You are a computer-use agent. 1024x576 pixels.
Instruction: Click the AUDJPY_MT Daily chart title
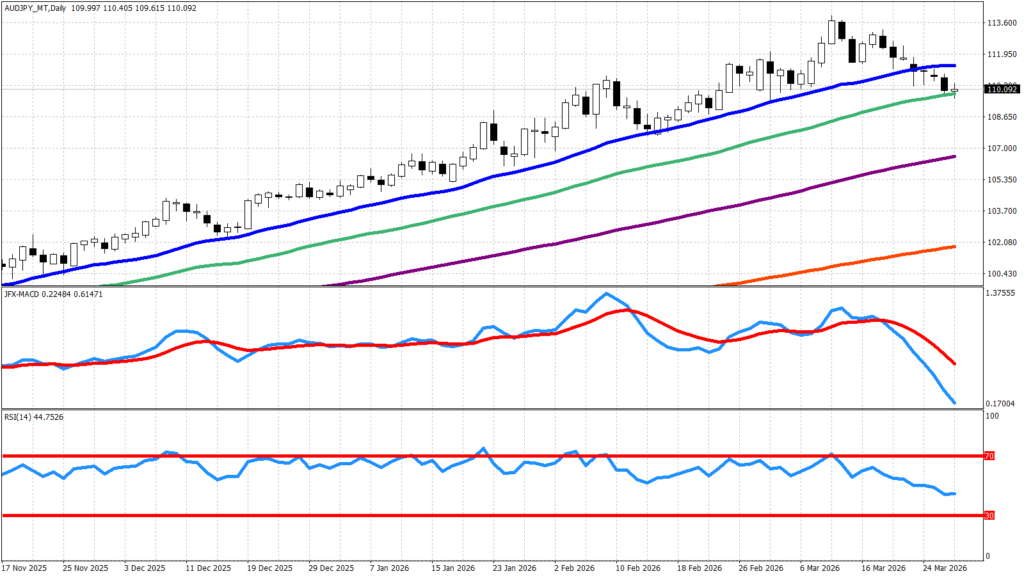36,8
